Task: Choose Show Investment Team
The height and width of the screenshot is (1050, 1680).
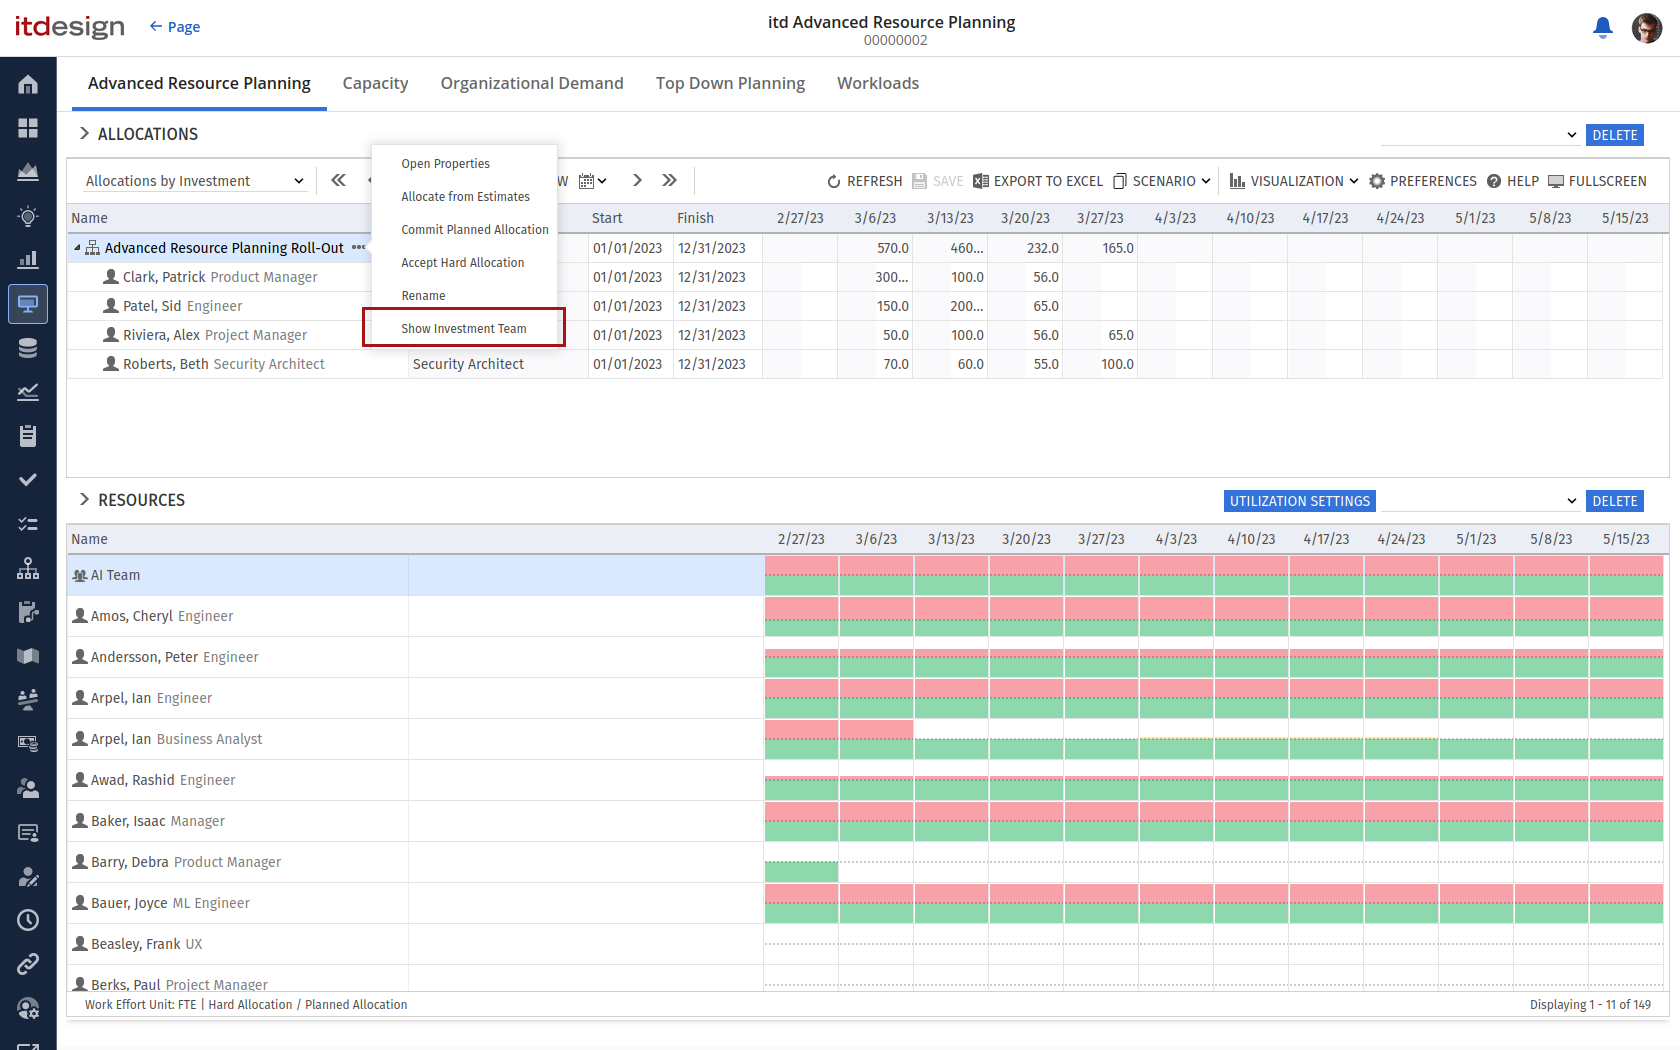Action: click(464, 329)
